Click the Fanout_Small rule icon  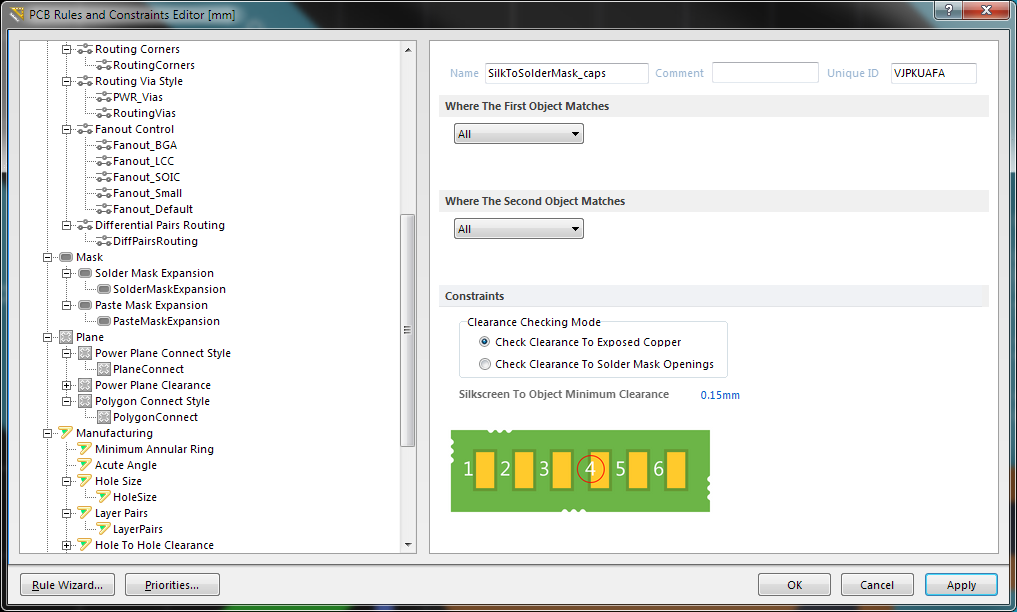point(103,193)
